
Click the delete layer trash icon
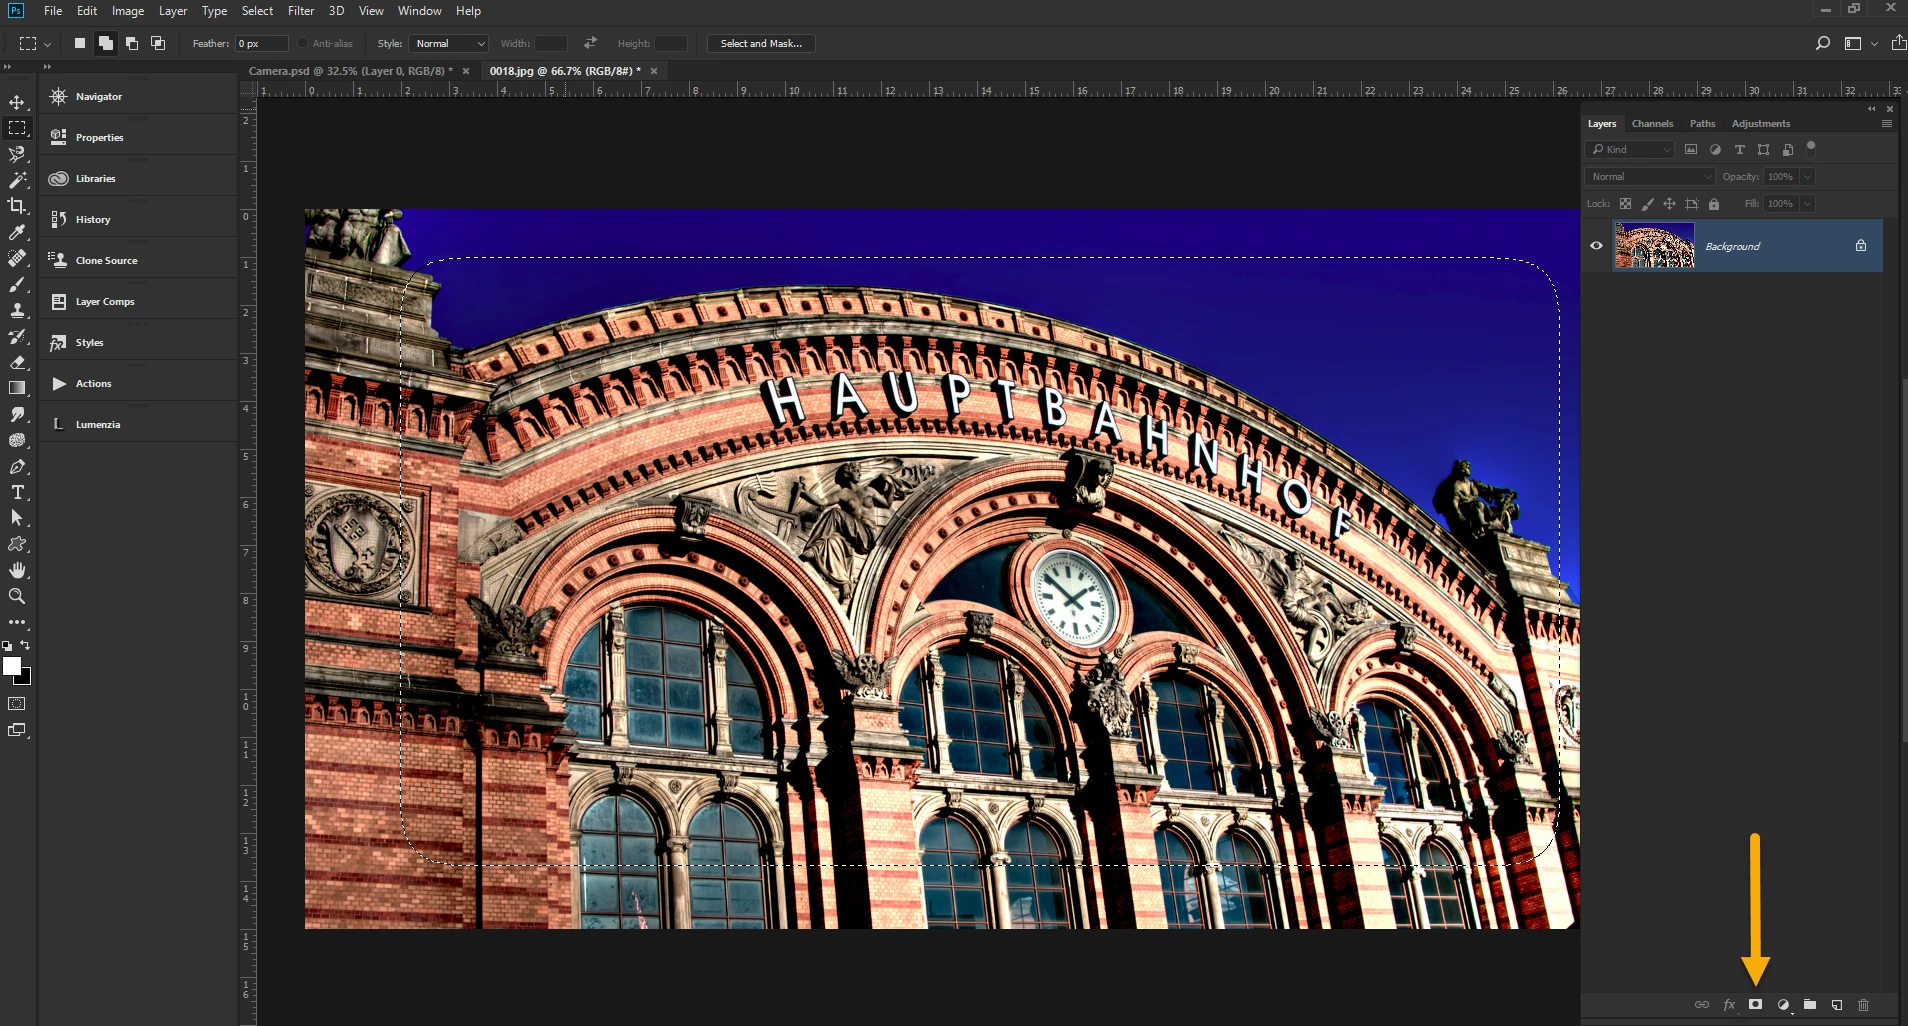1863,1004
